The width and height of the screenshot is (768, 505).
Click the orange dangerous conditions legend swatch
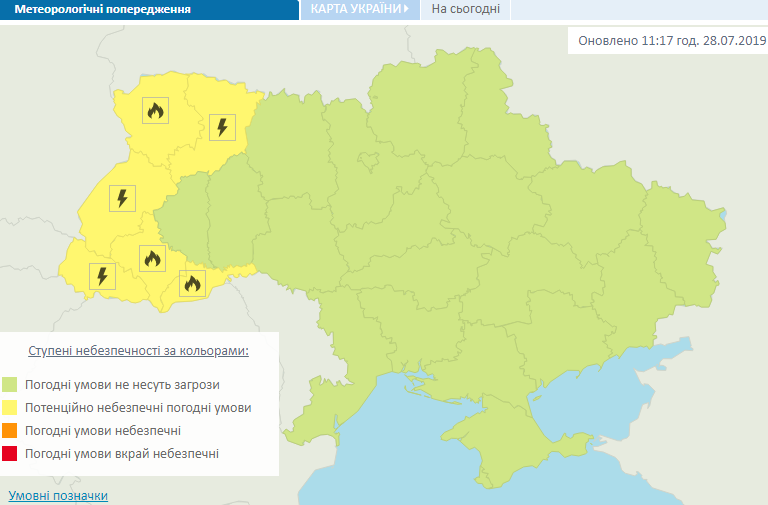point(9,431)
